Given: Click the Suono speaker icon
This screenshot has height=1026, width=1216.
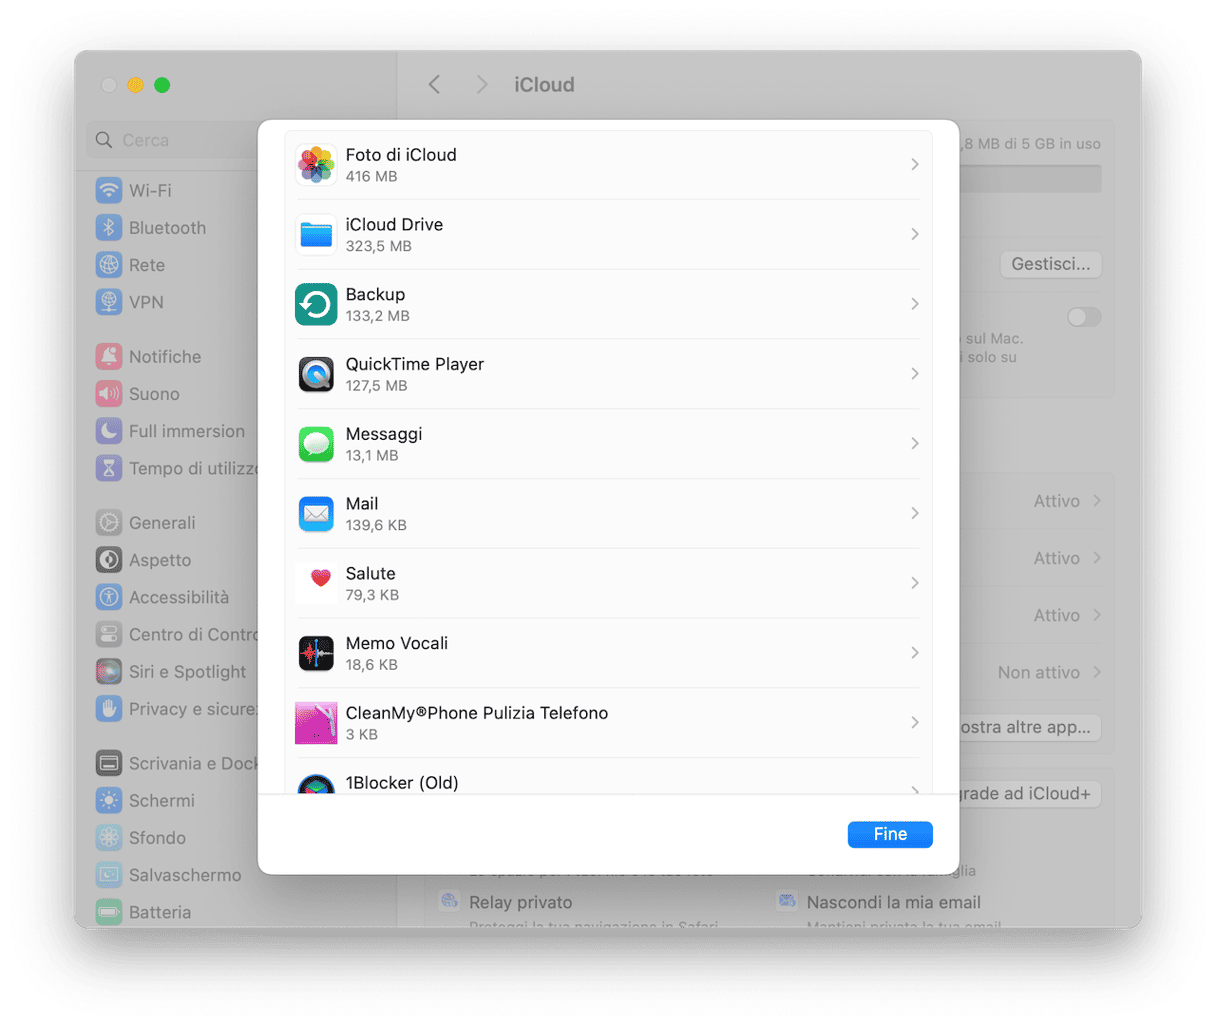Looking at the screenshot, I should (x=109, y=394).
